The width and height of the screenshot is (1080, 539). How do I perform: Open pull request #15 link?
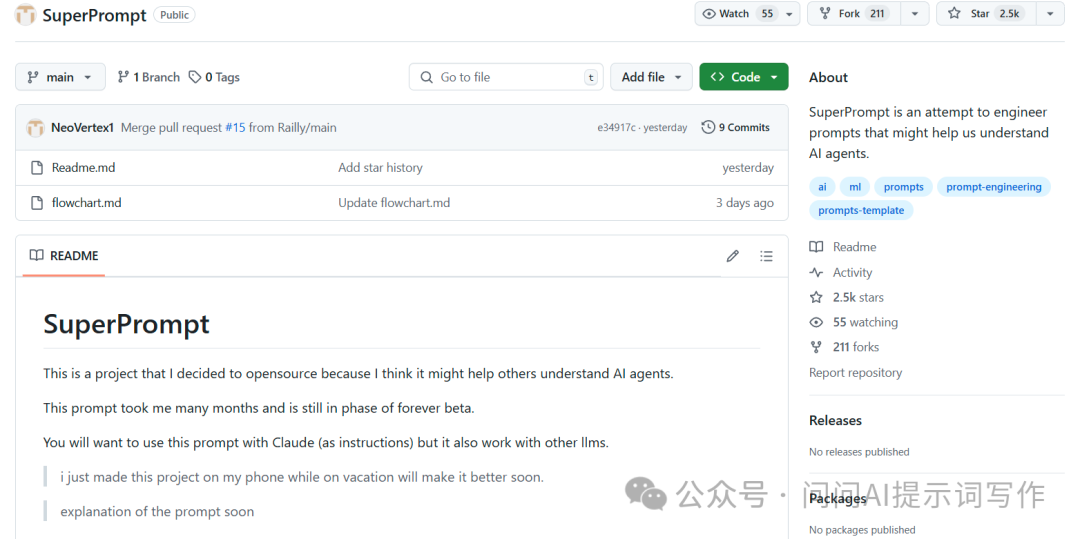coord(235,127)
